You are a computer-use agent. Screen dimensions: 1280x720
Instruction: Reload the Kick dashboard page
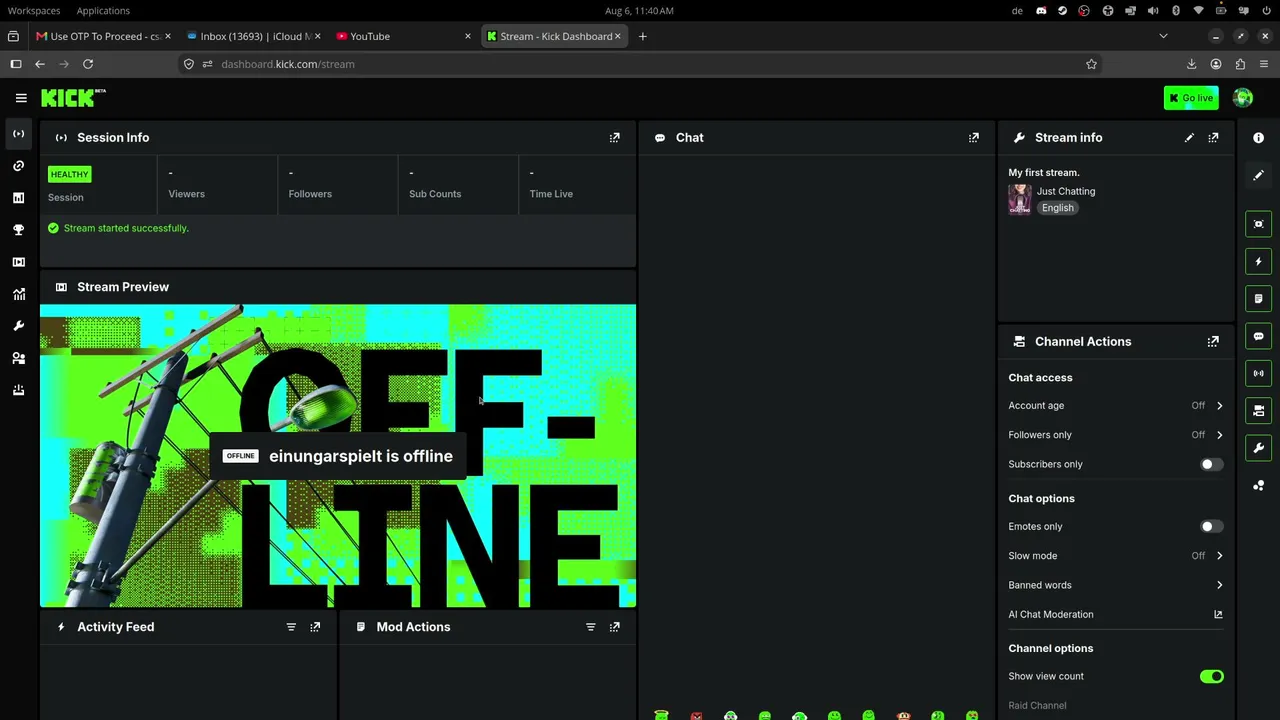click(88, 64)
